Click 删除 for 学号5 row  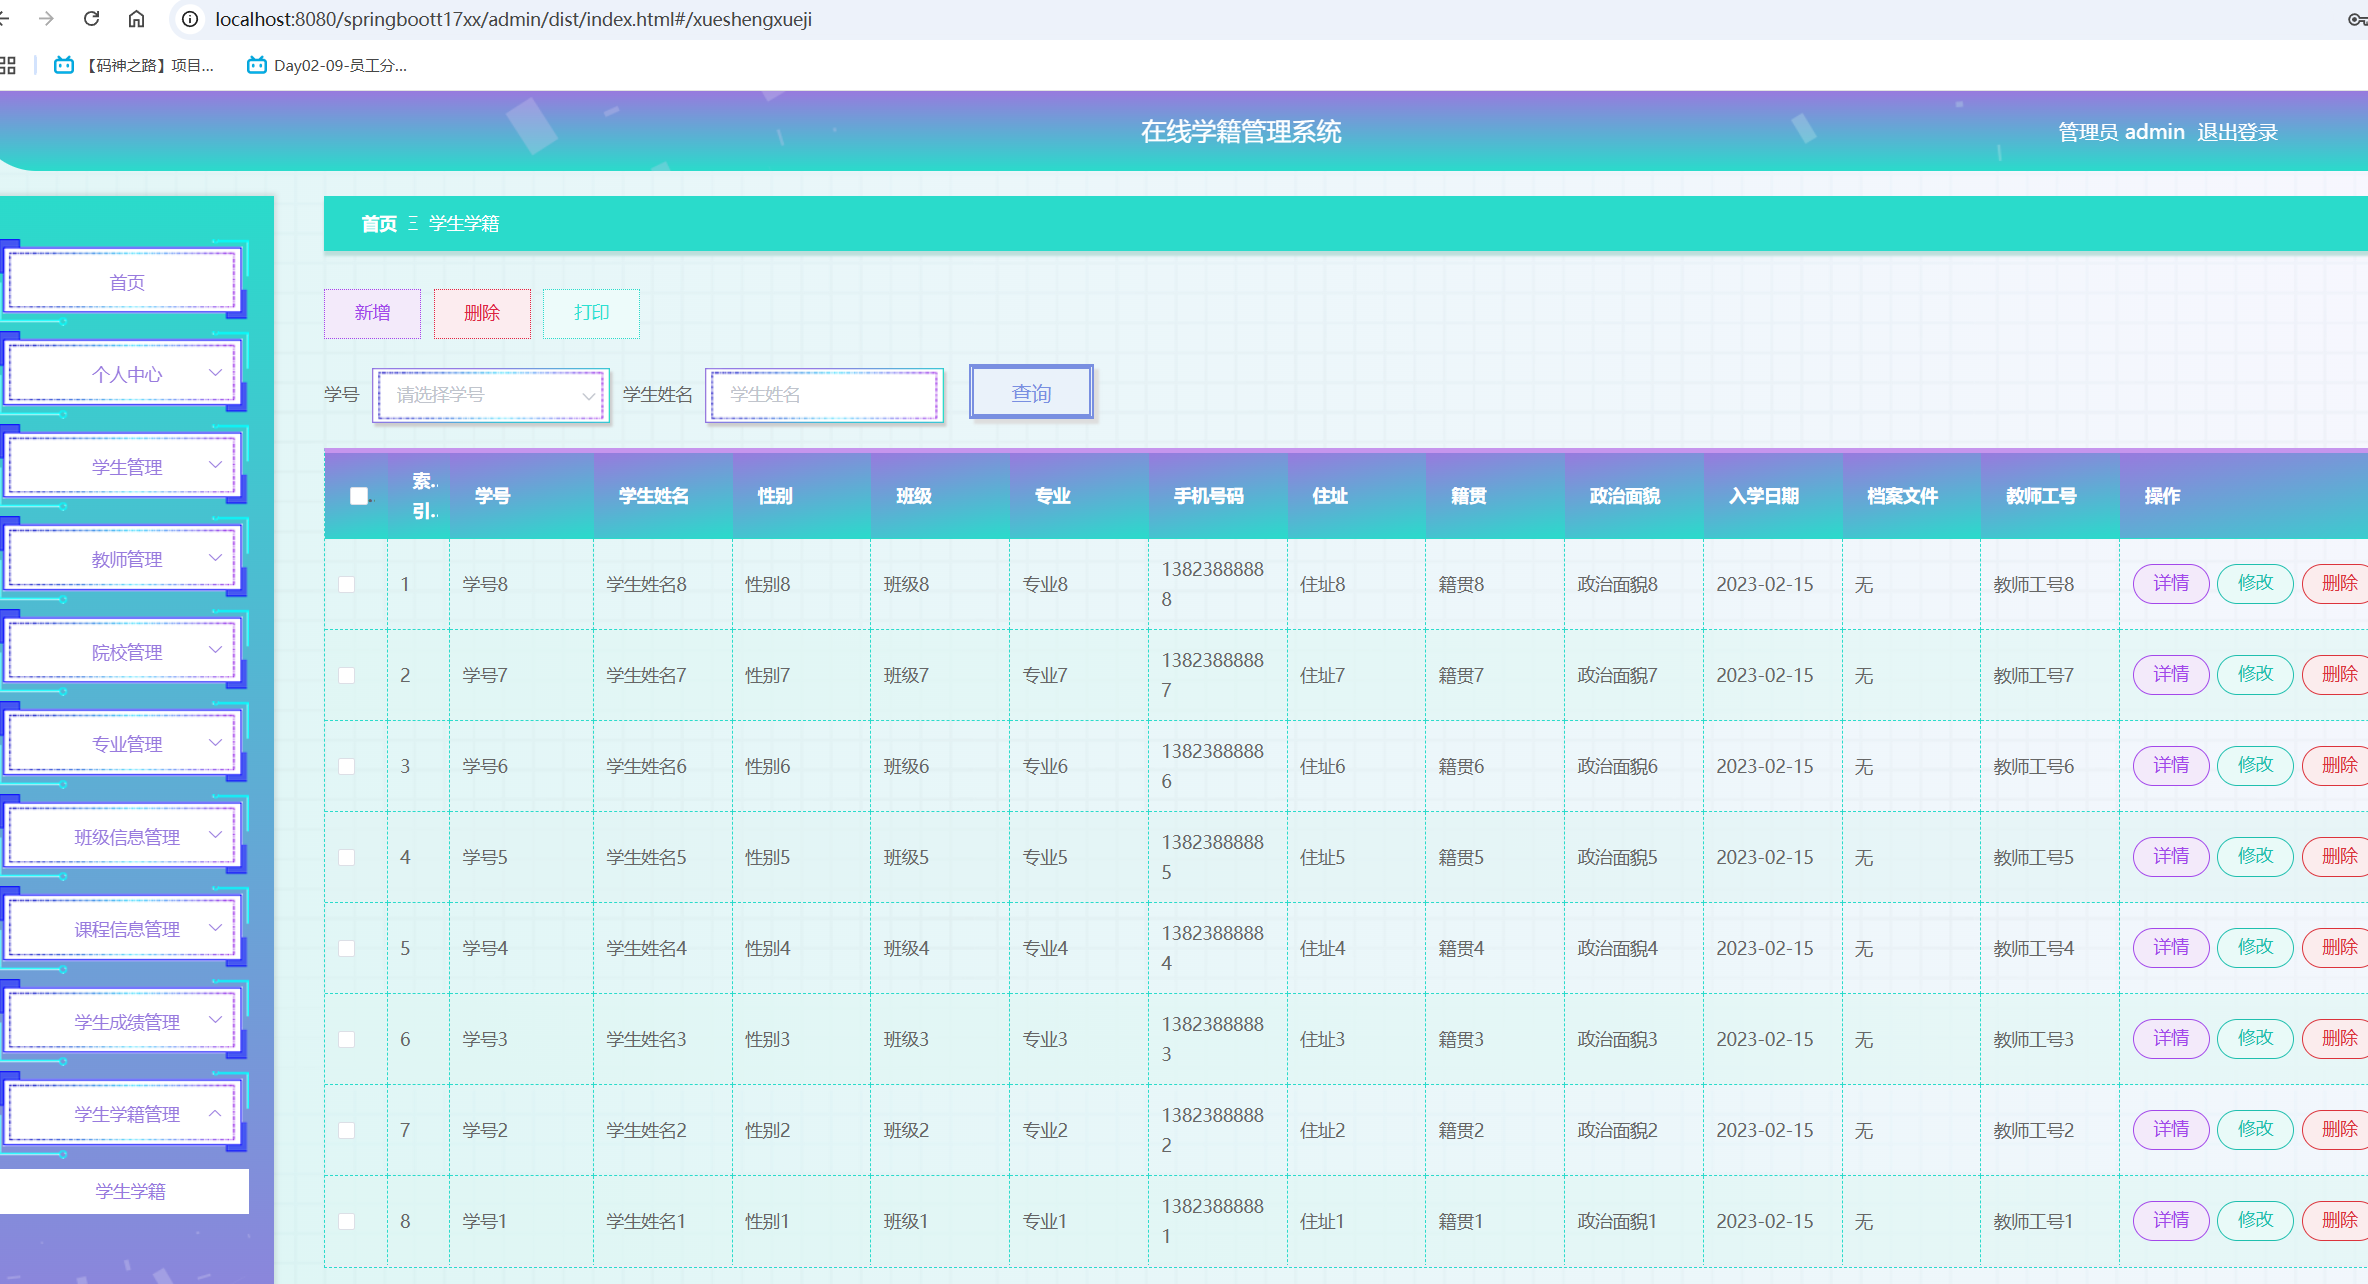(x=2337, y=856)
